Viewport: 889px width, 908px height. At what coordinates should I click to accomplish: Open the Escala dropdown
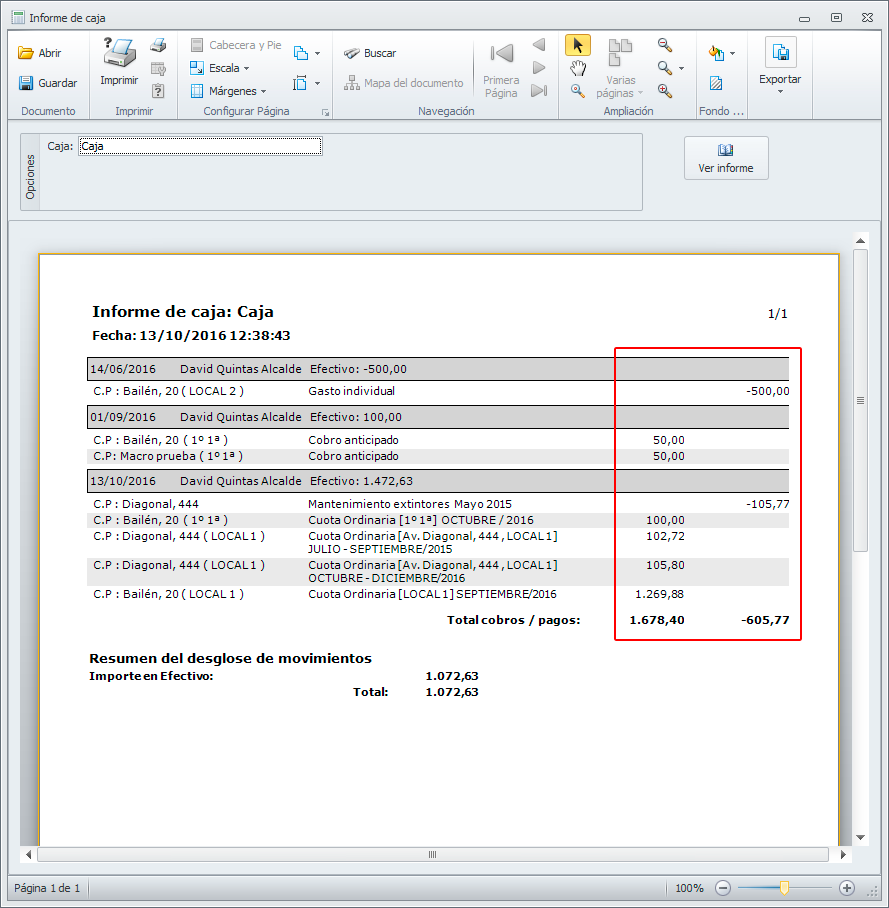223,68
